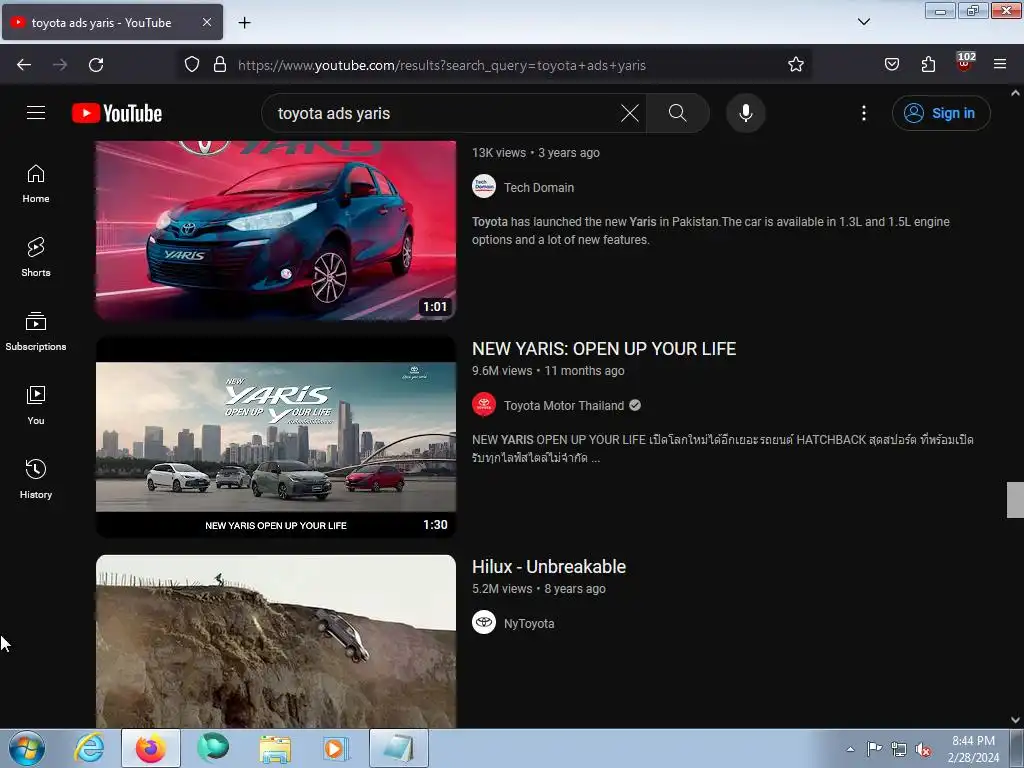Go to Home in sidebar
1024x768 pixels.
[x=36, y=184]
